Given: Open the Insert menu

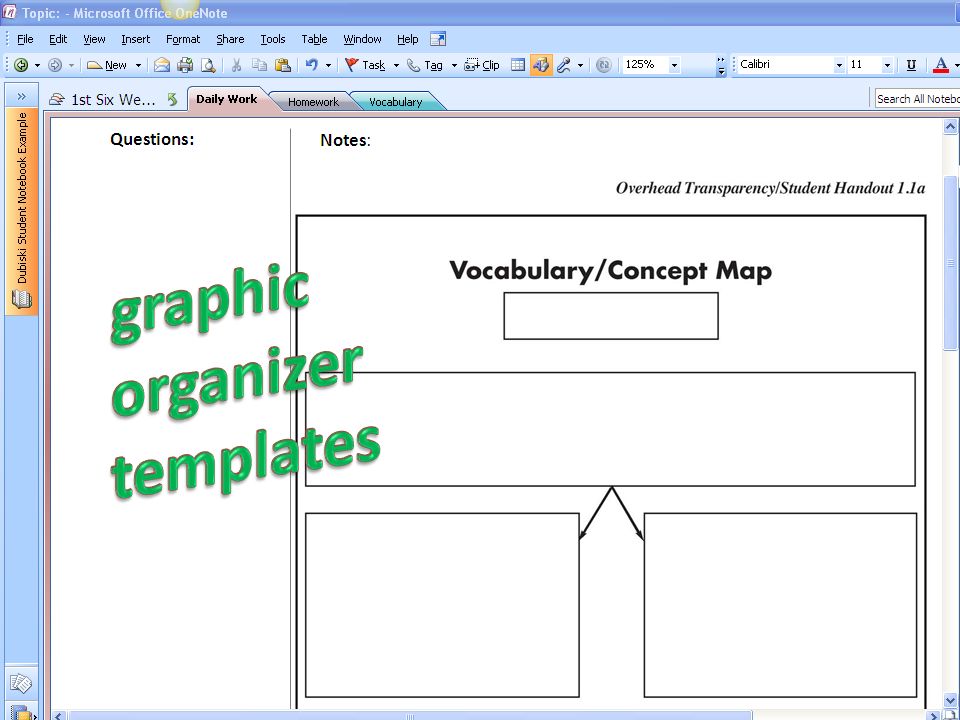Looking at the screenshot, I should [135, 39].
